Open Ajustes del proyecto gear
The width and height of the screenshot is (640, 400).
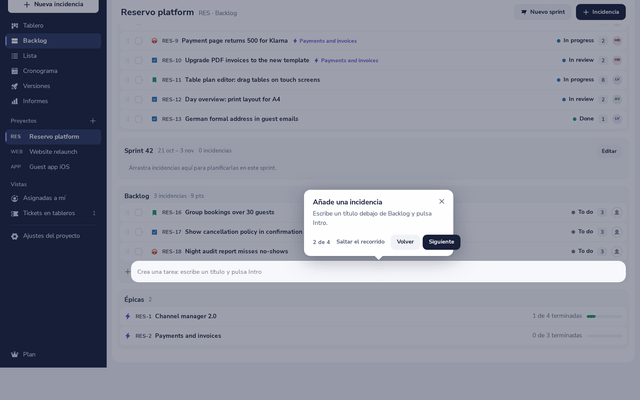tap(53, 236)
